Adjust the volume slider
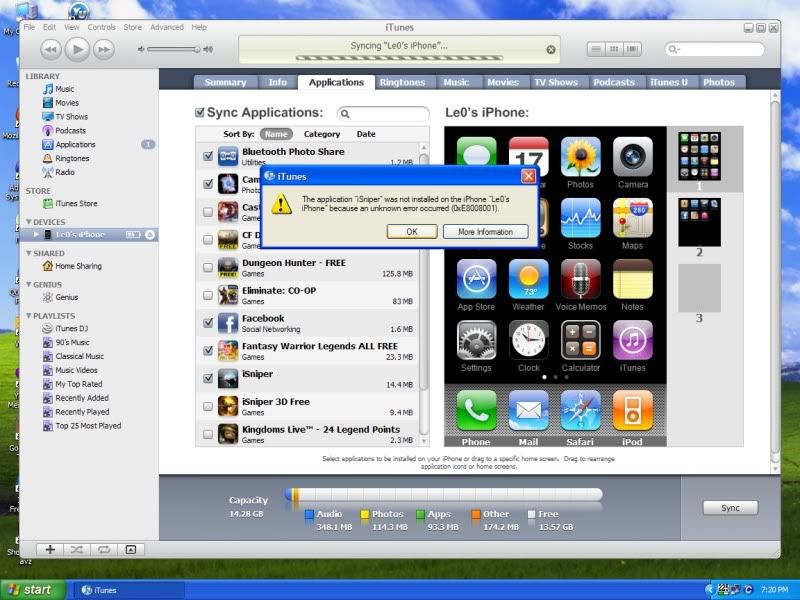The width and height of the screenshot is (800, 600). click(172, 49)
